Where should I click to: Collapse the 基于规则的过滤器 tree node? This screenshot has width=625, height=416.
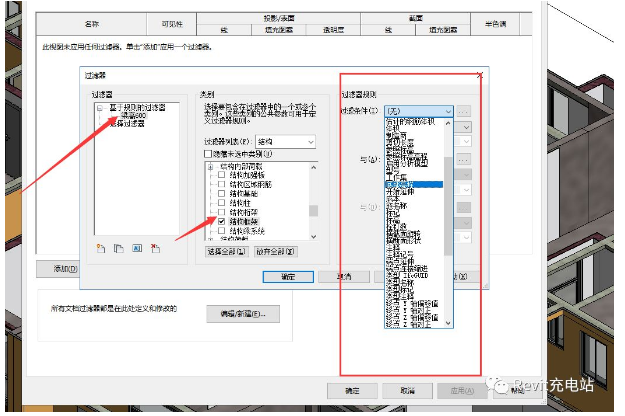(100, 108)
